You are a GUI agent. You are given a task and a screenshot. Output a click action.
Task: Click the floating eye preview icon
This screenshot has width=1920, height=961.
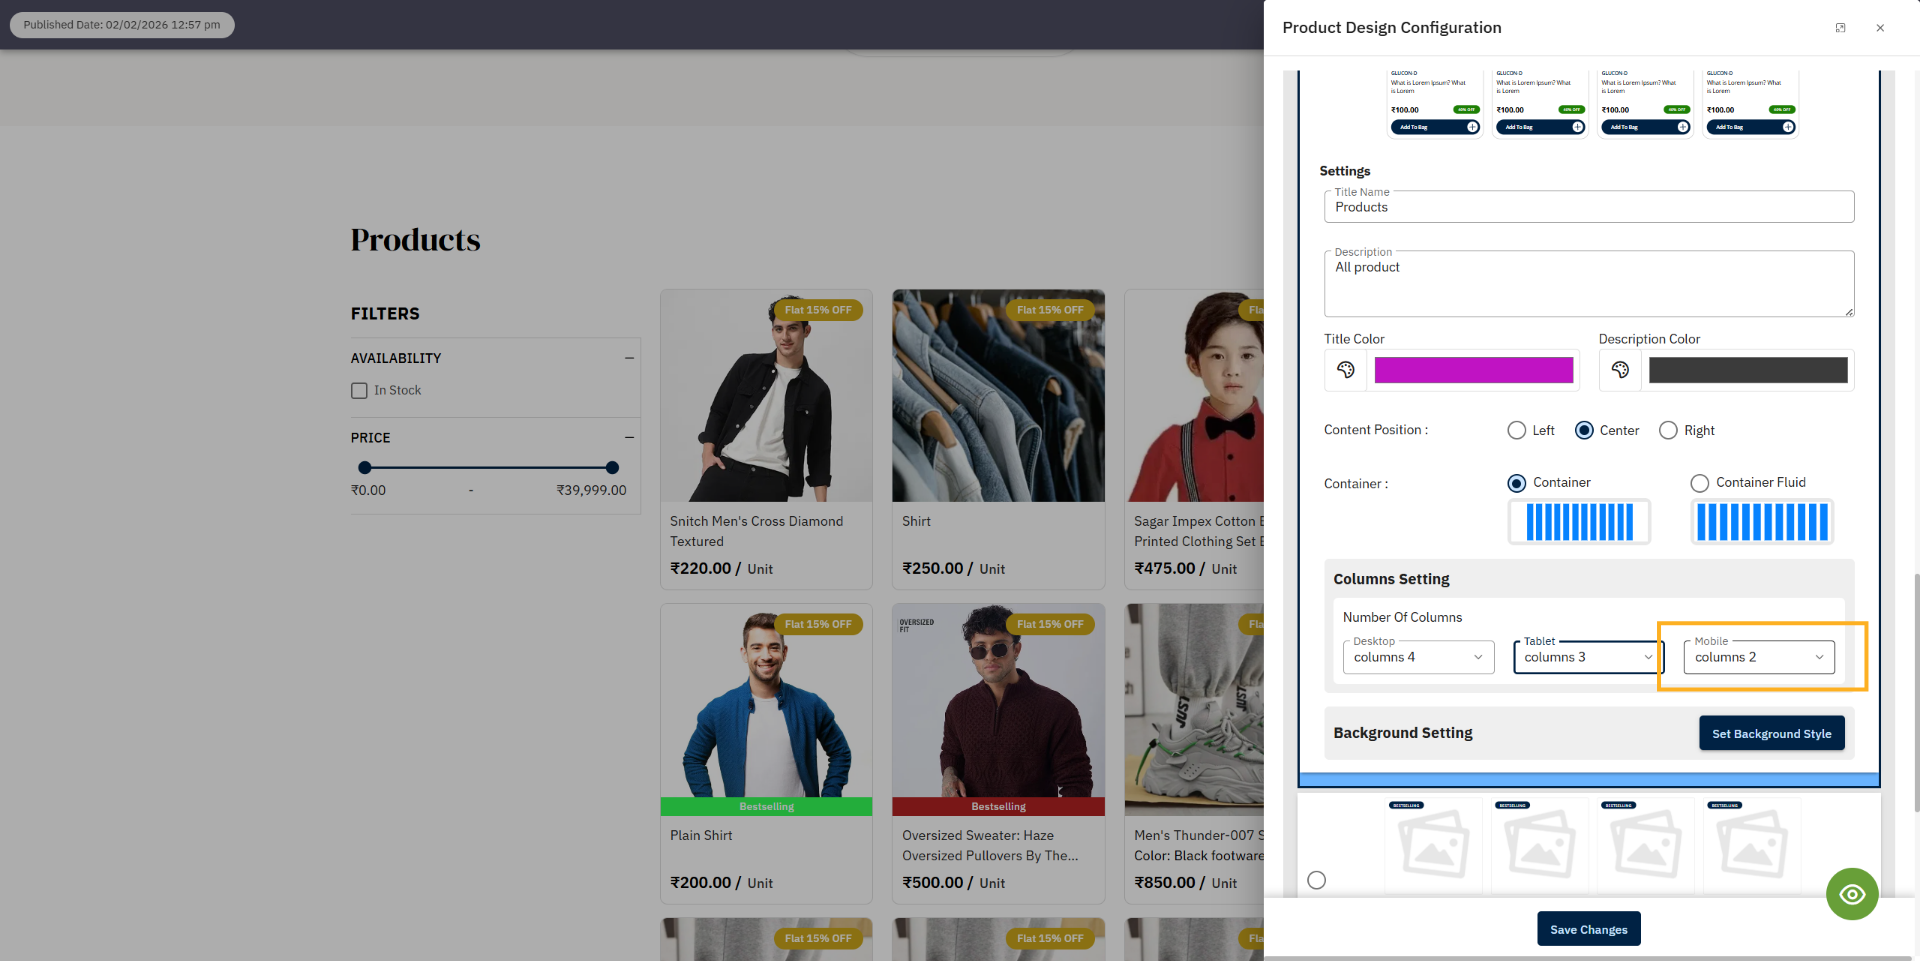point(1852,894)
